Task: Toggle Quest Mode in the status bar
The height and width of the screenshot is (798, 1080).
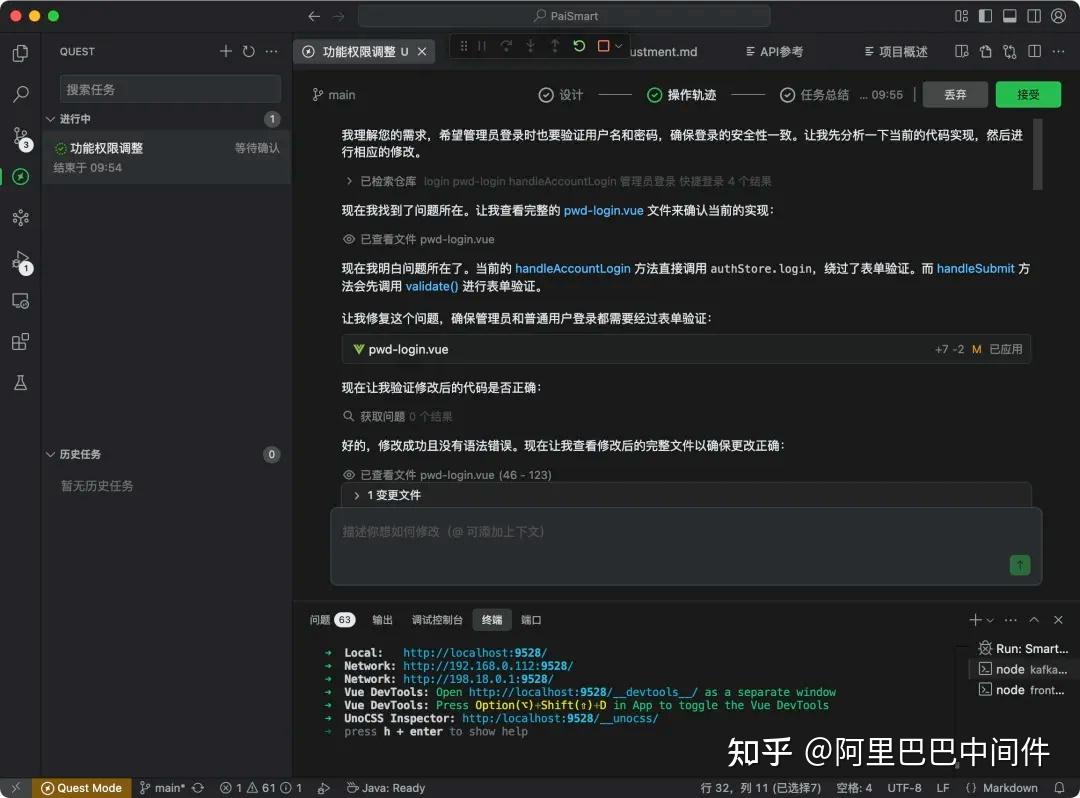Action: pos(80,788)
